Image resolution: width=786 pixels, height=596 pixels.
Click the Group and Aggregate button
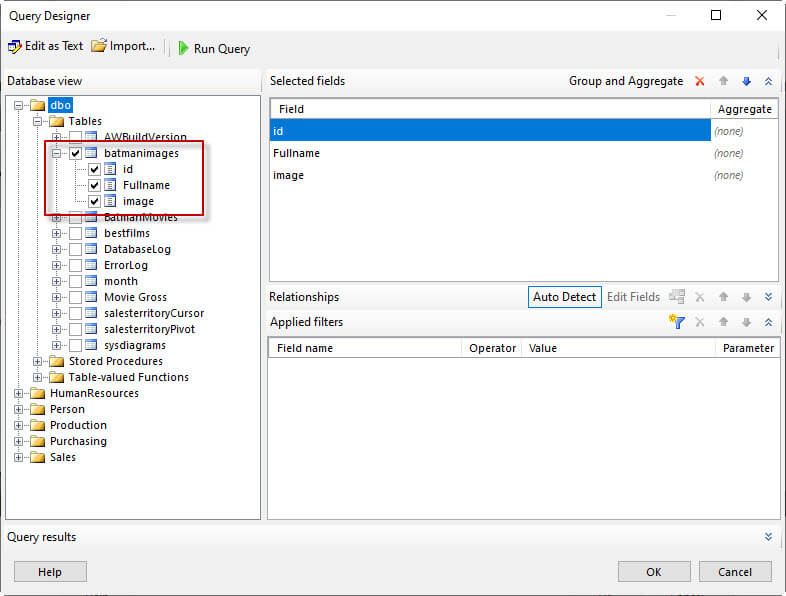click(626, 81)
